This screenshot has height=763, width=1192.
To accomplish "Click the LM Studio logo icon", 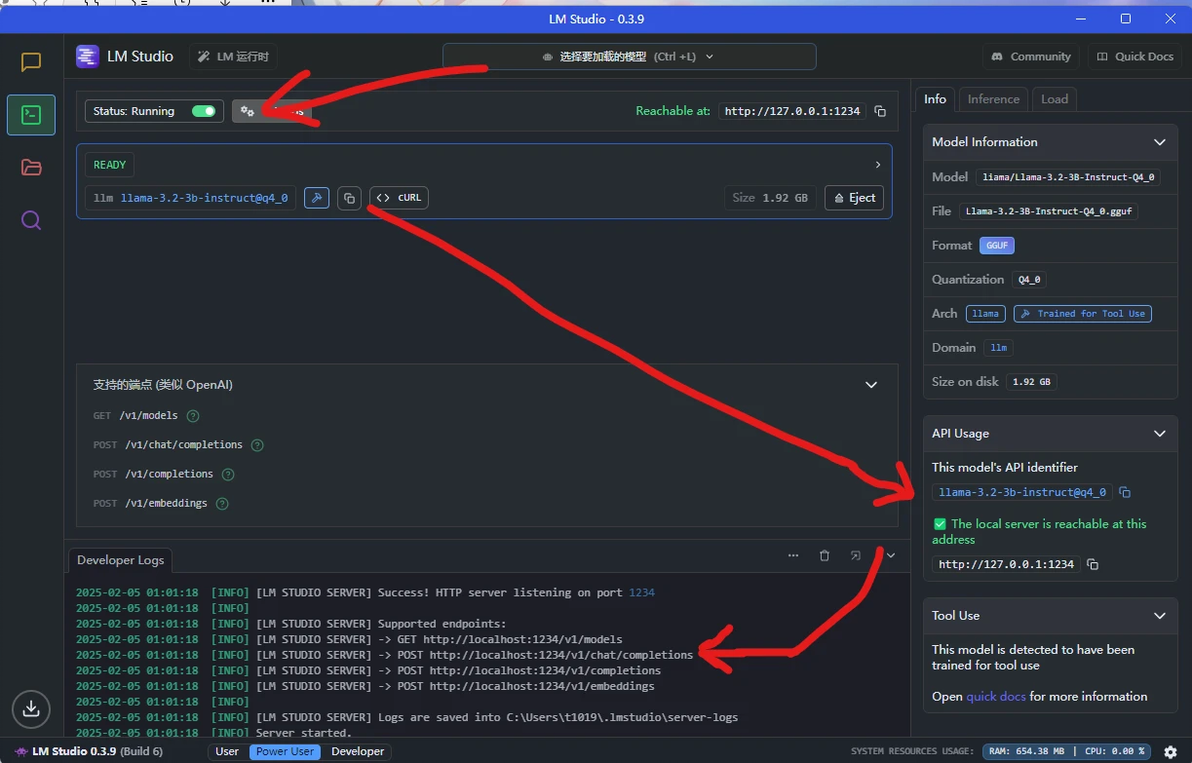I will click(87, 56).
